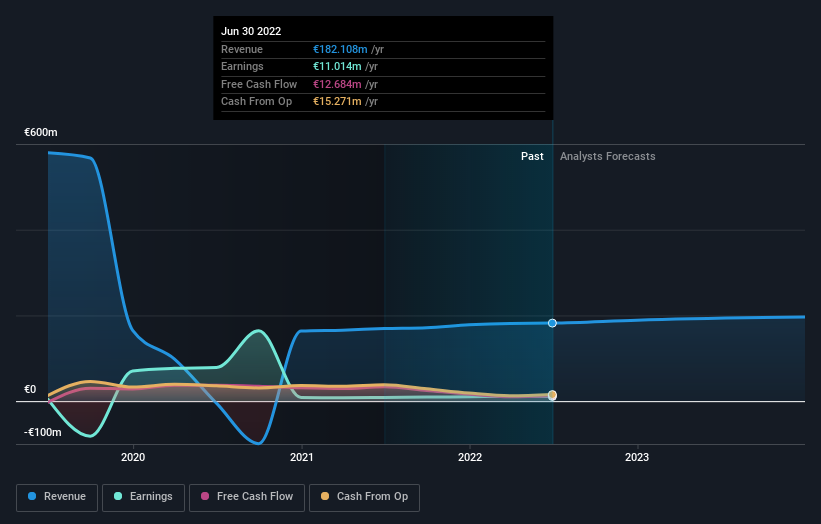Click the Cash From Op tooltip label
The height and width of the screenshot is (524, 821).
[257, 102]
